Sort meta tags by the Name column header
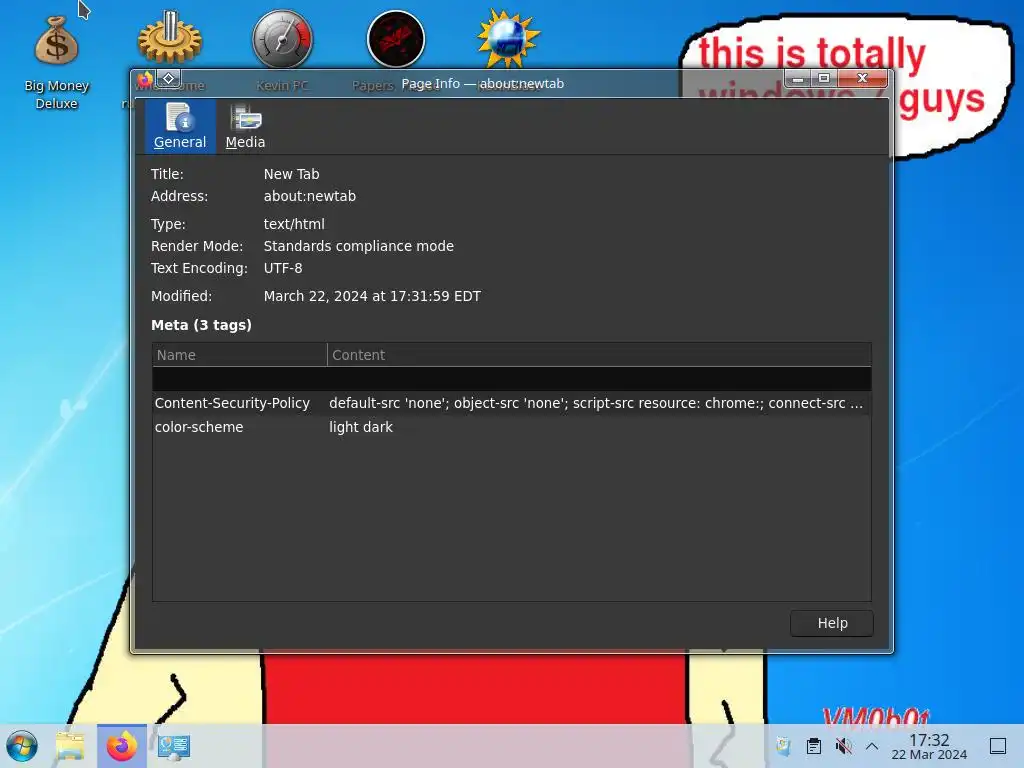This screenshot has width=1024, height=768. (x=240, y=355)
